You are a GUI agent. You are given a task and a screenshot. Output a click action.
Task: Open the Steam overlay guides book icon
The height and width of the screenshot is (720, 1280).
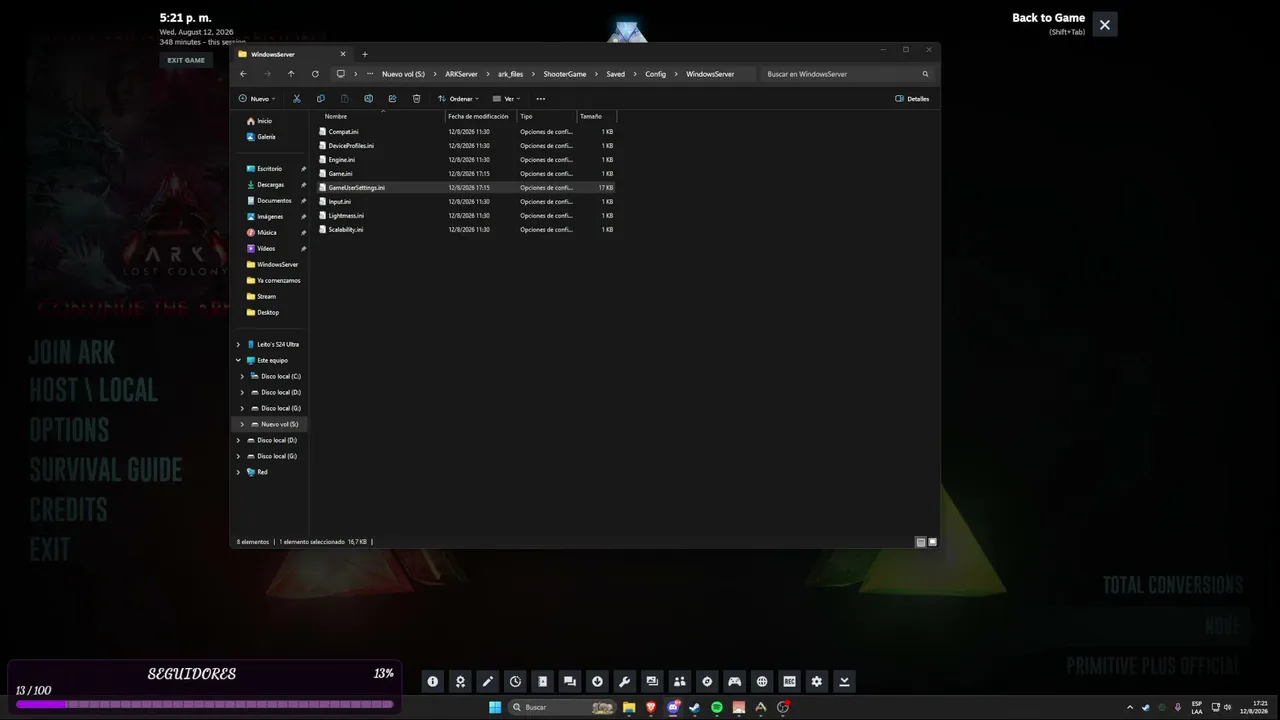[x=542, y=682]
